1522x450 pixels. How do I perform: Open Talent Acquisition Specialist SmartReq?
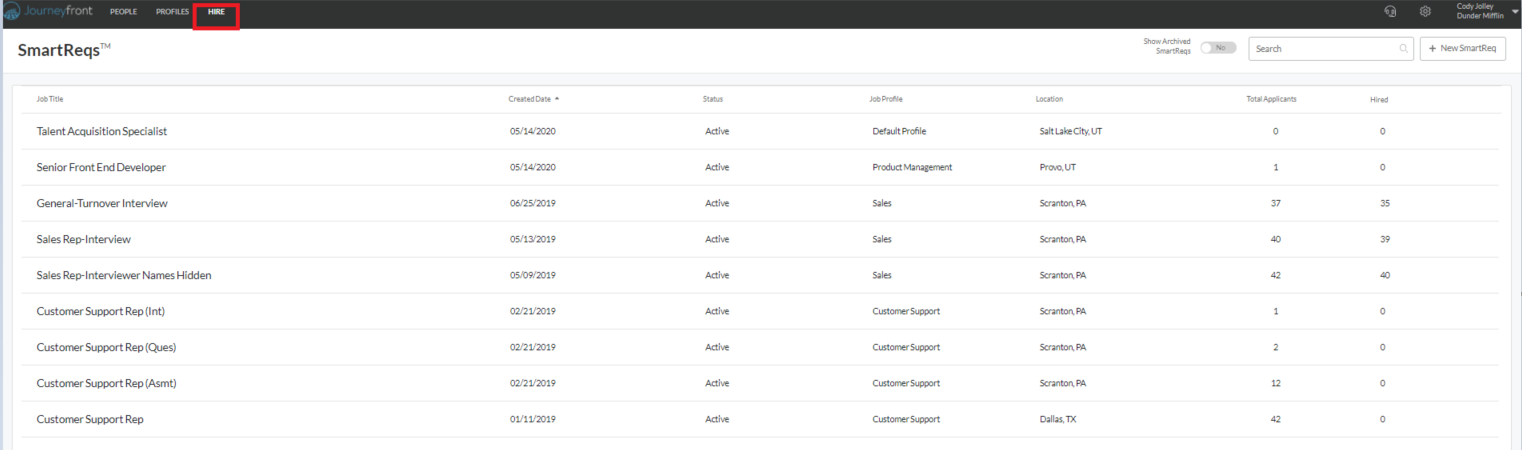(102, 131)
